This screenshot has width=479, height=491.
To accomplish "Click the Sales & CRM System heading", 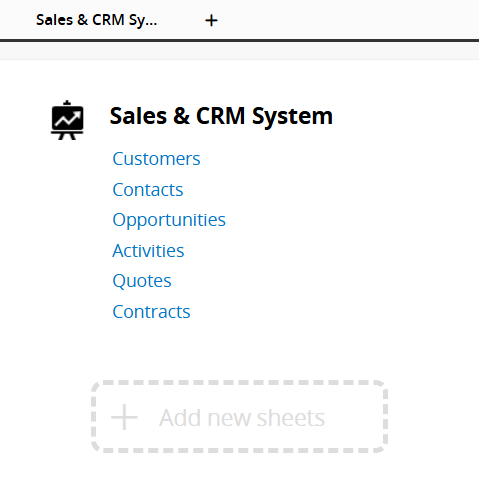I will (x=221, y=116).
